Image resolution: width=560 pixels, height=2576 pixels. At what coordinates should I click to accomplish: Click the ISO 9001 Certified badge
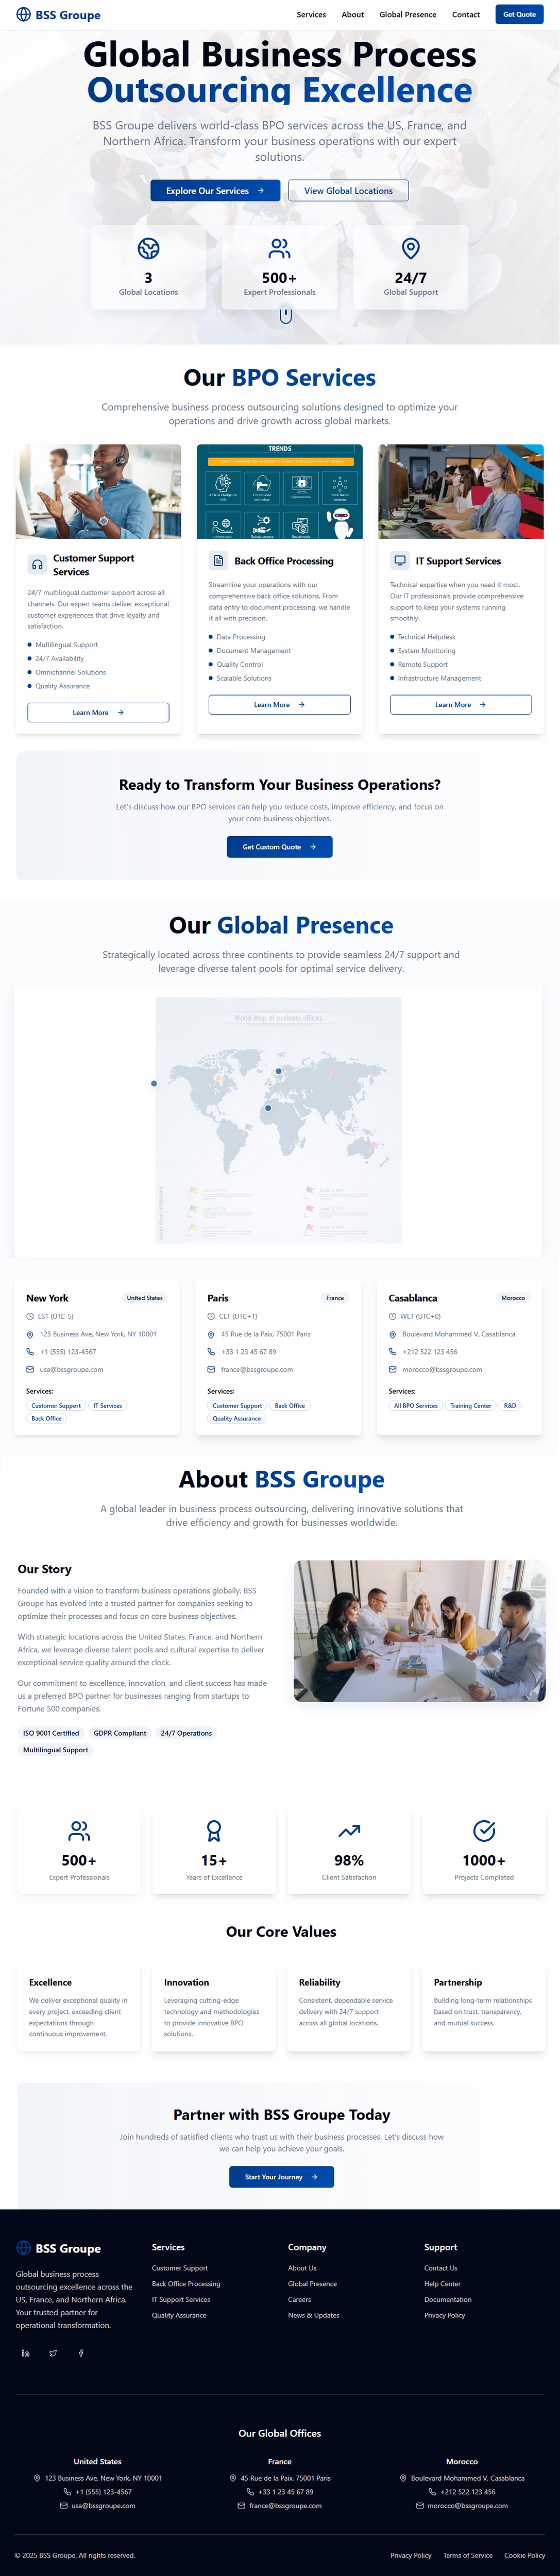point(51,1733)
